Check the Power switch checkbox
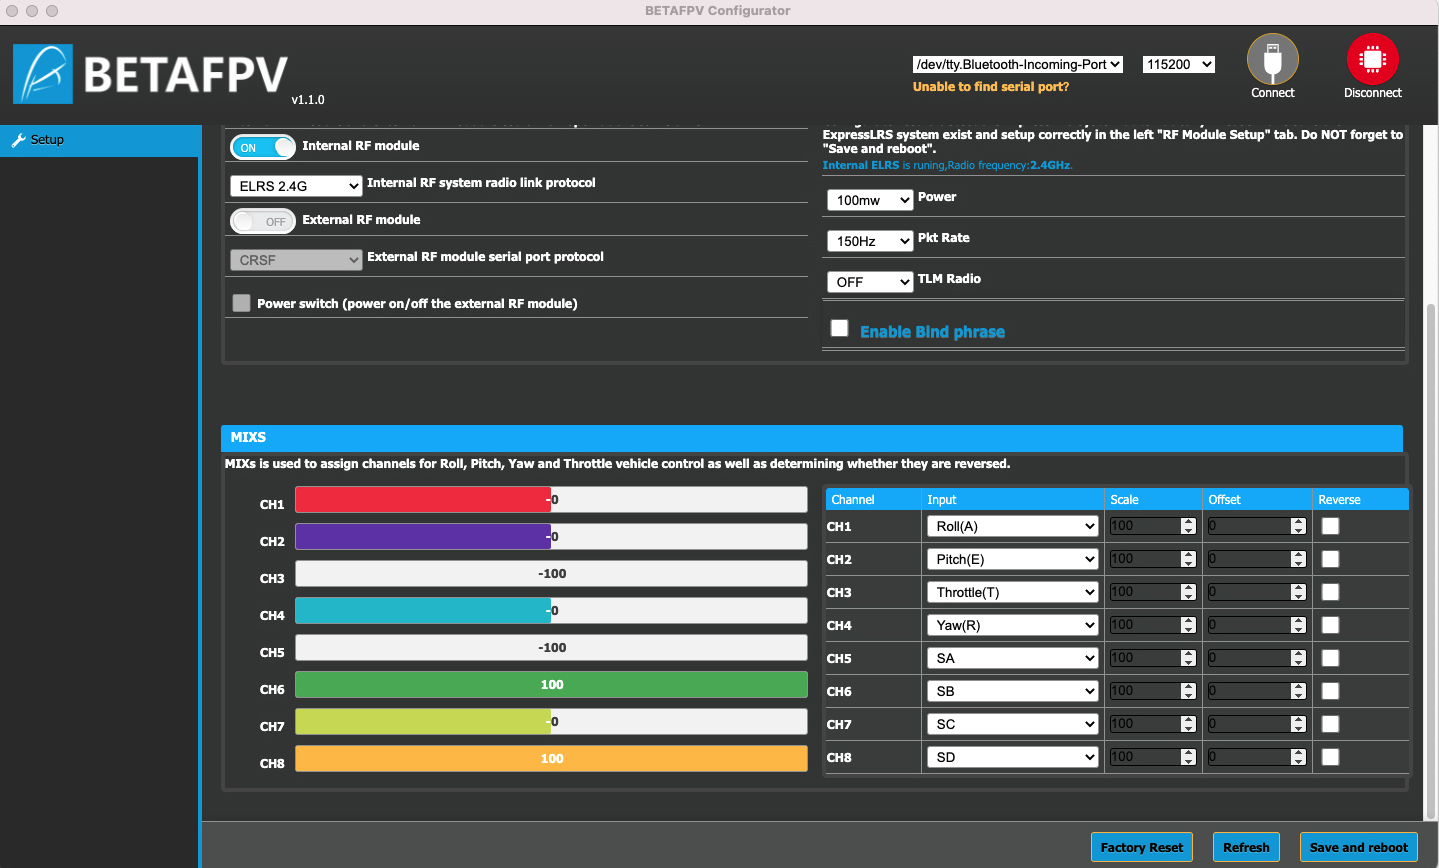 click(x=241, y=303)
